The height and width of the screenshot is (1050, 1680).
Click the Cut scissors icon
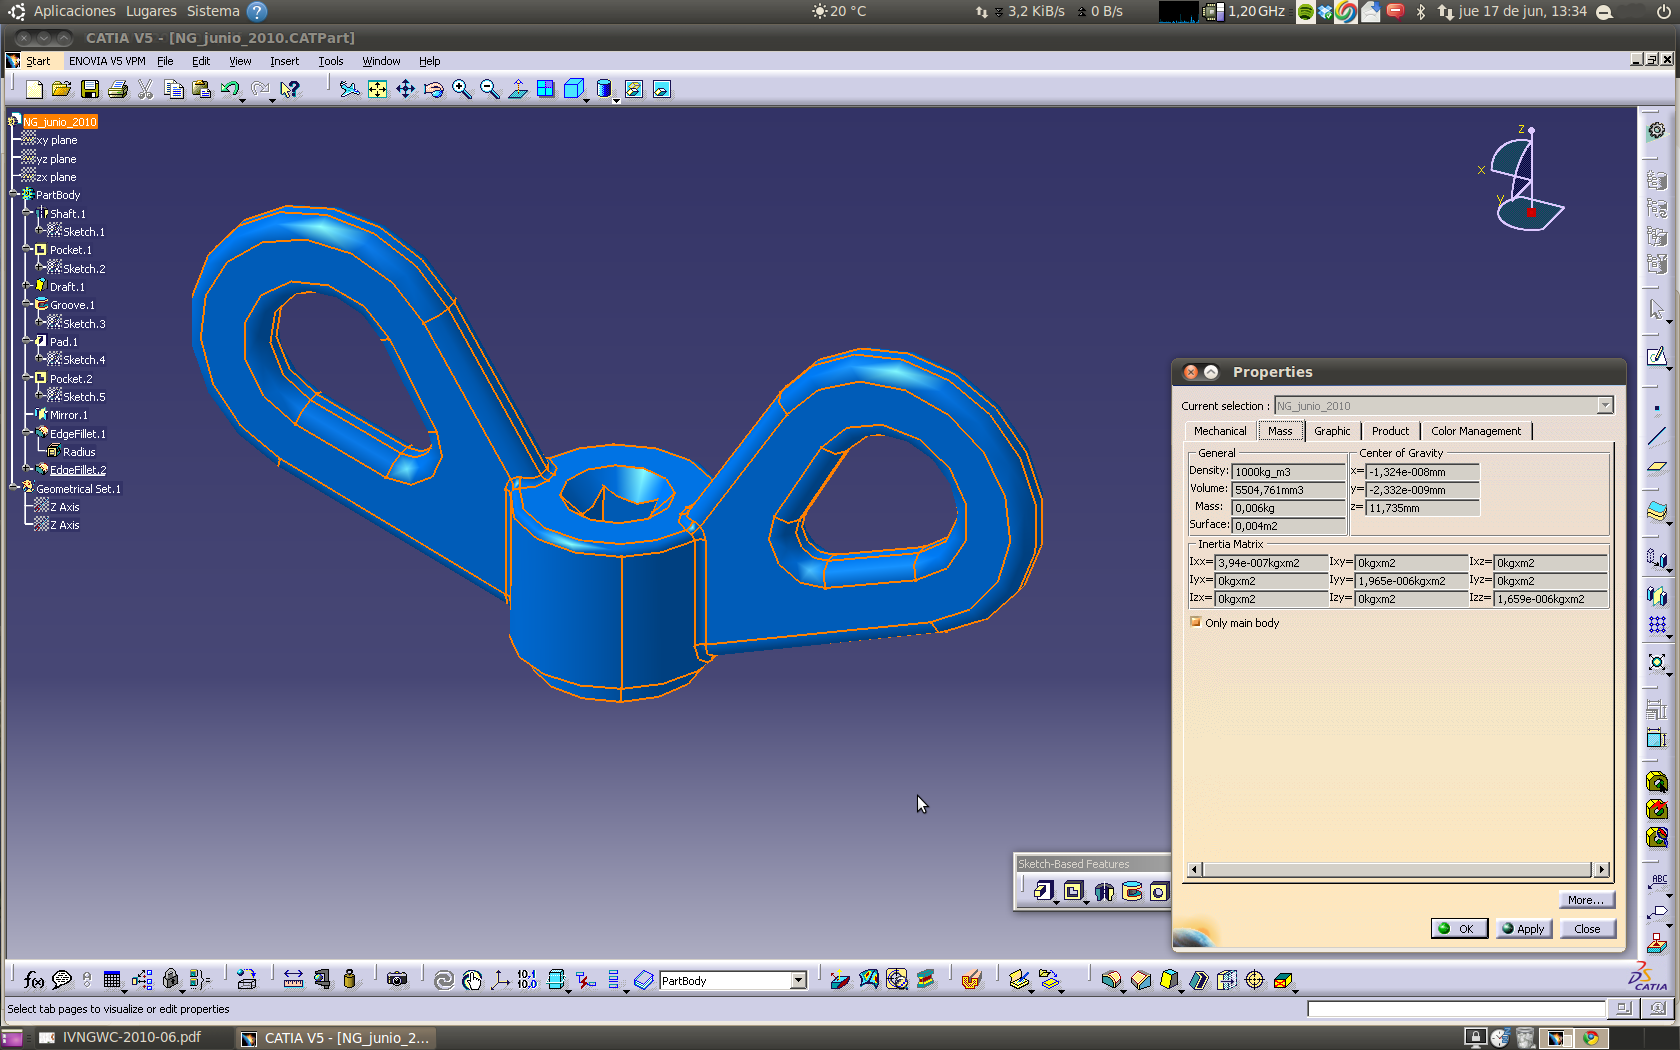point(146,90)
